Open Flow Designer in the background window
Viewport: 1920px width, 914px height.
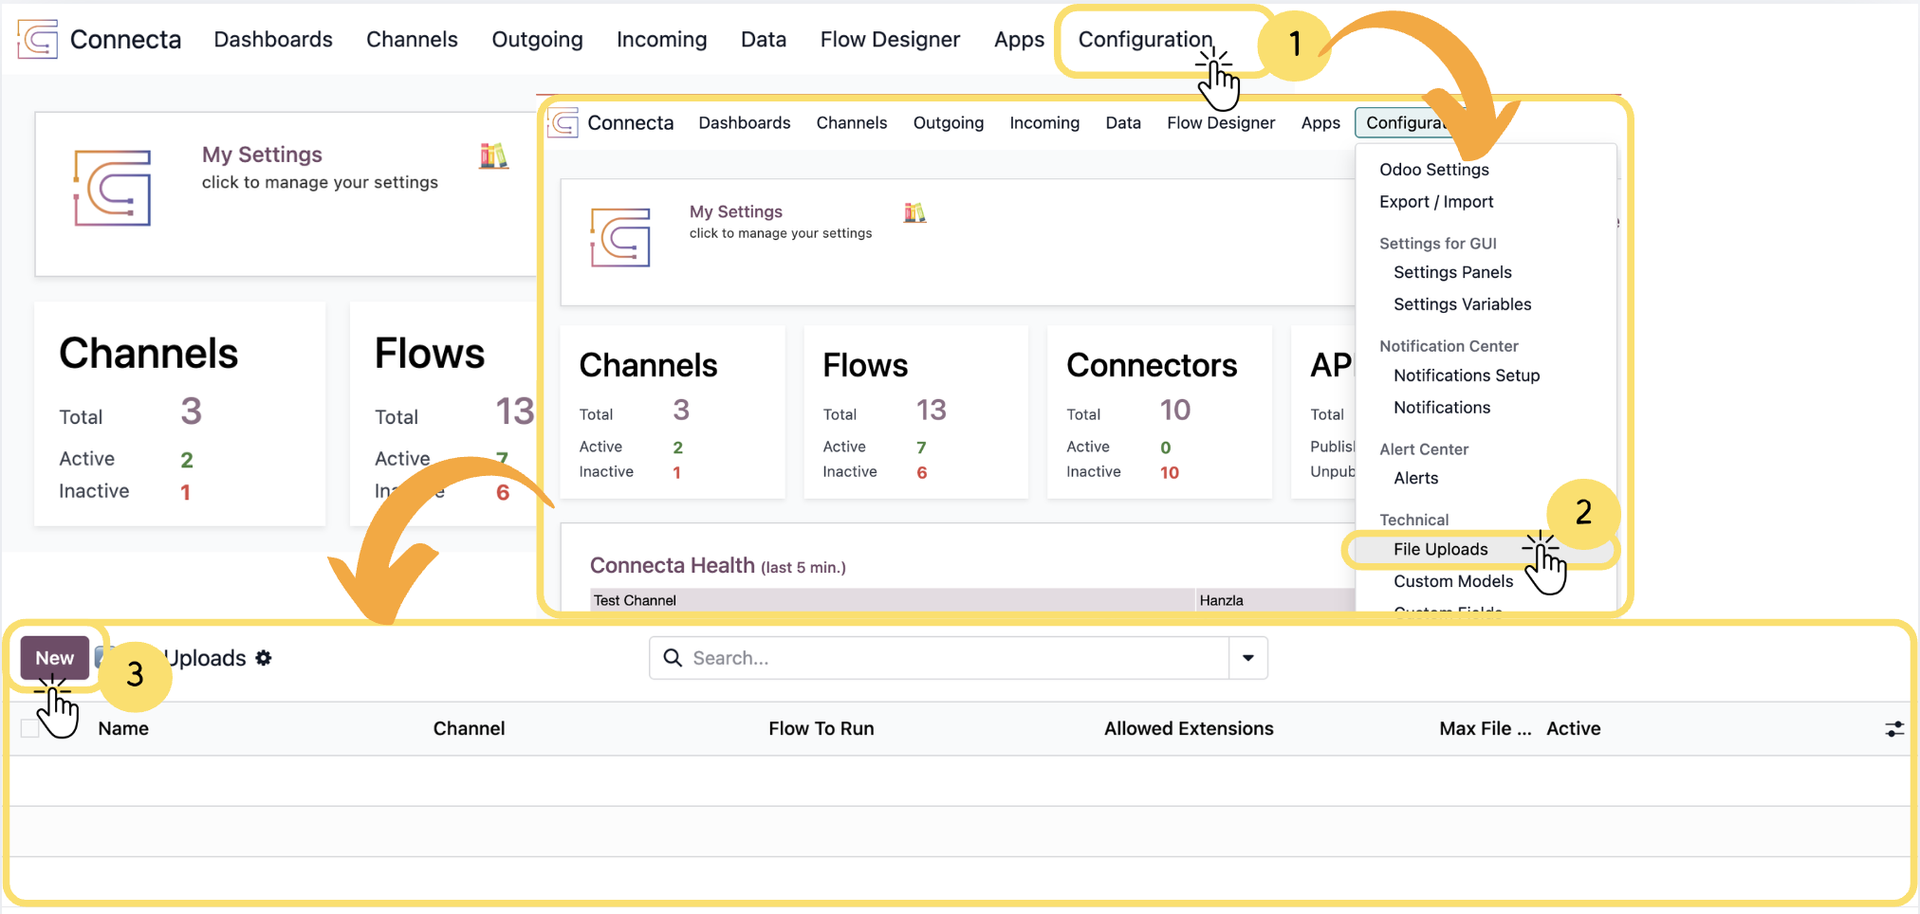(890, 39)
